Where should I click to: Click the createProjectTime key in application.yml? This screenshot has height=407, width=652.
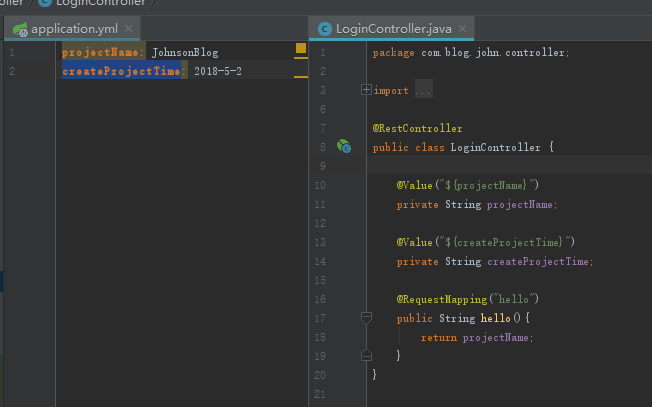121,71
